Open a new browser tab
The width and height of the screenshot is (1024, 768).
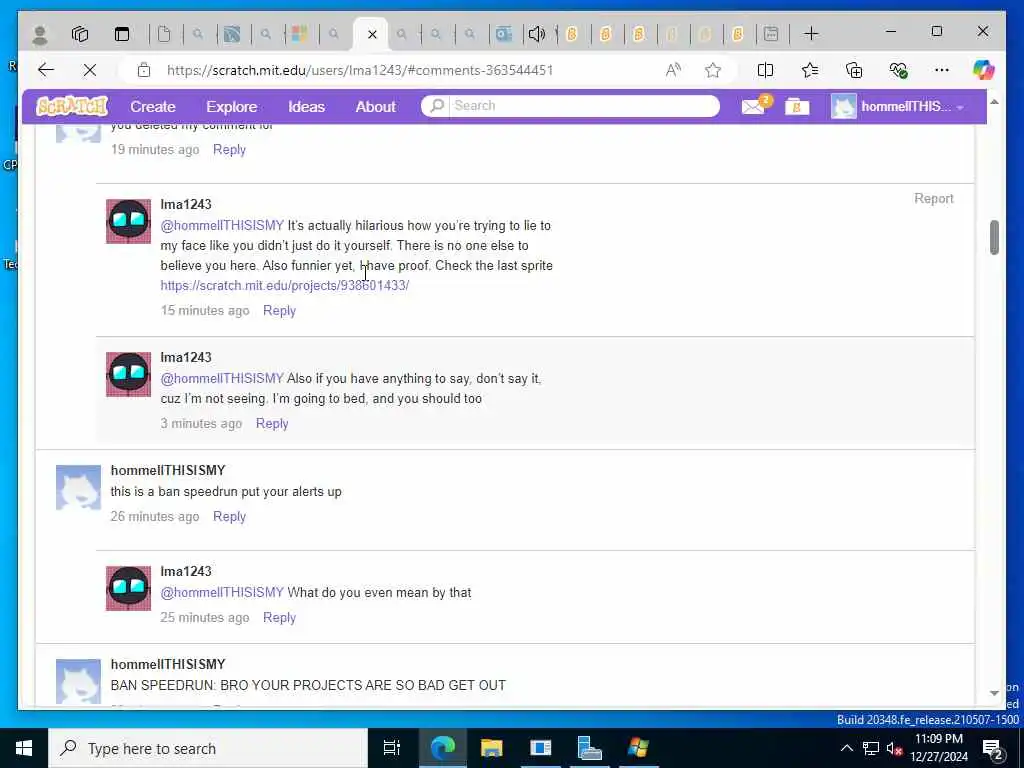(x=811, y=34)
